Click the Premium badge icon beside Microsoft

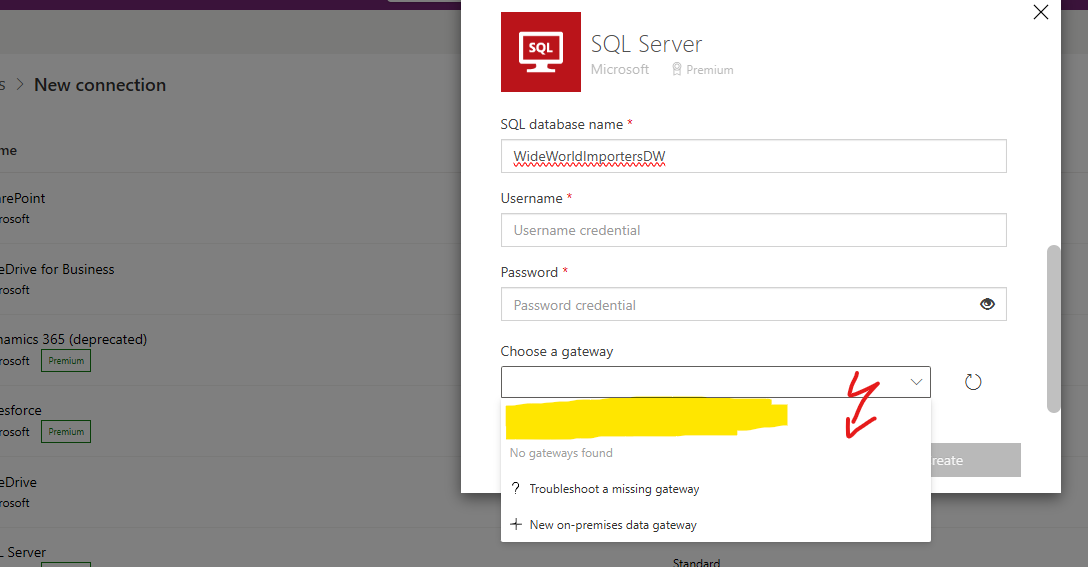click(x=677, y=70)
